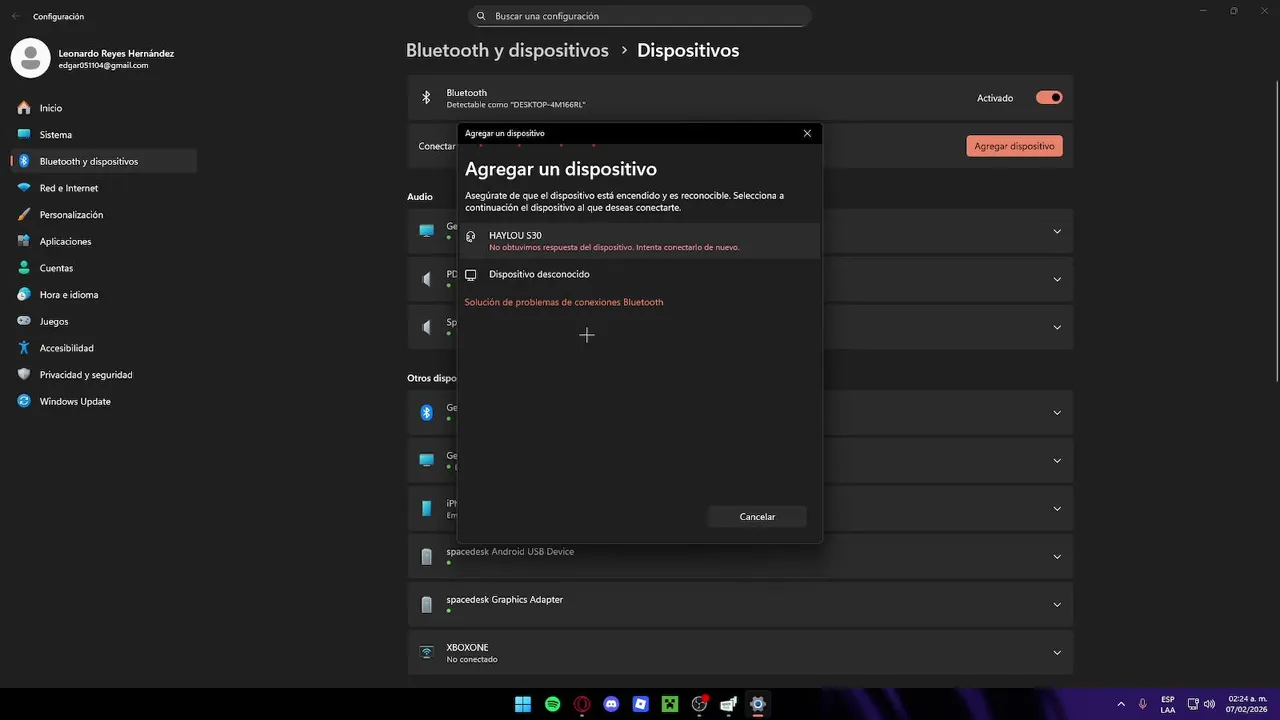Open the volume control in system tray
This screenshot has width=1280, height=720.
[1211, 704]
